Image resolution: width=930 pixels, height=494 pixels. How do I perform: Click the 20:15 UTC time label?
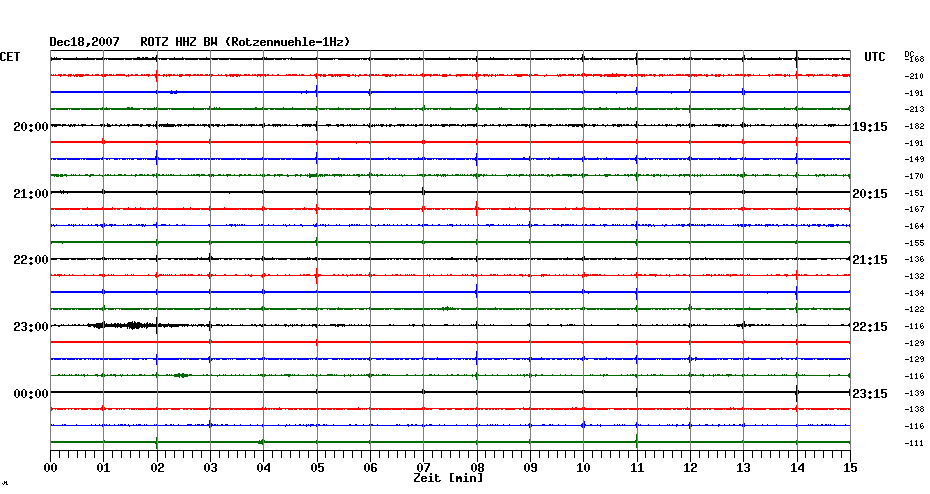point(870,194)
